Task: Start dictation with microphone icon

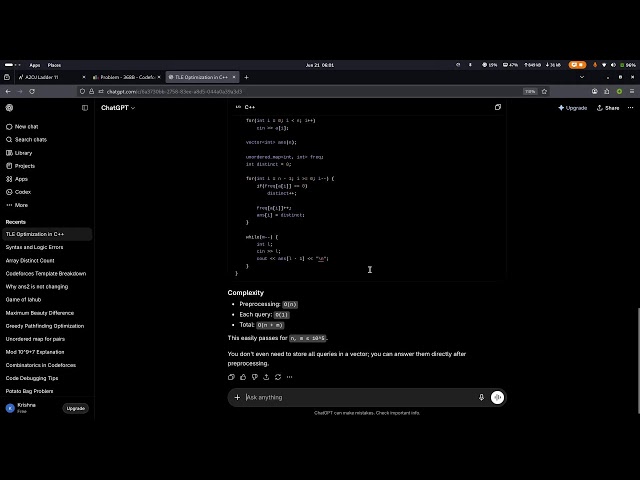Action: point(481,397)
